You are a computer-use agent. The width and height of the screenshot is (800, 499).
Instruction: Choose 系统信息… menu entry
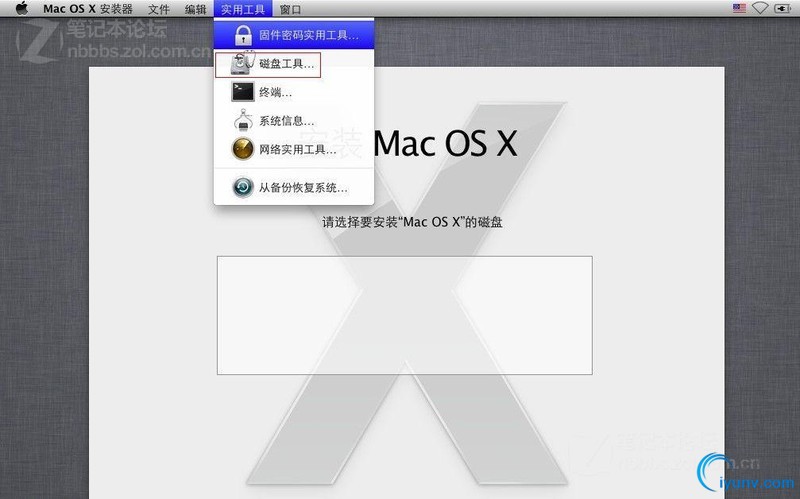pyautogui.click(x=294, y=121)
